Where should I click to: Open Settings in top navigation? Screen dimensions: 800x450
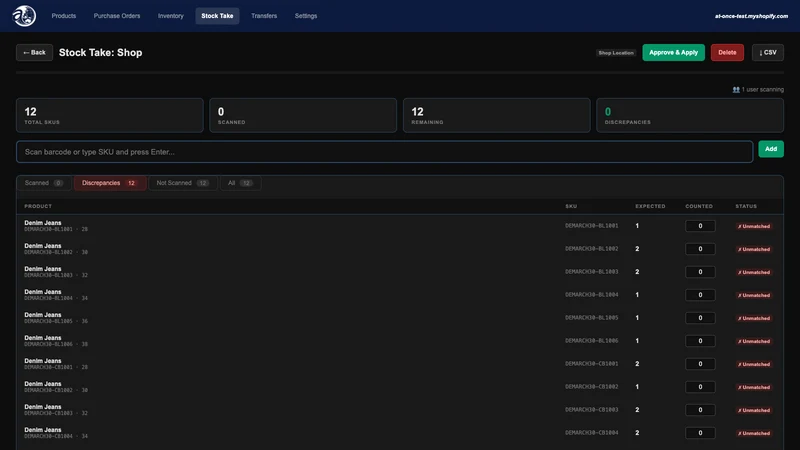[306, 16]
